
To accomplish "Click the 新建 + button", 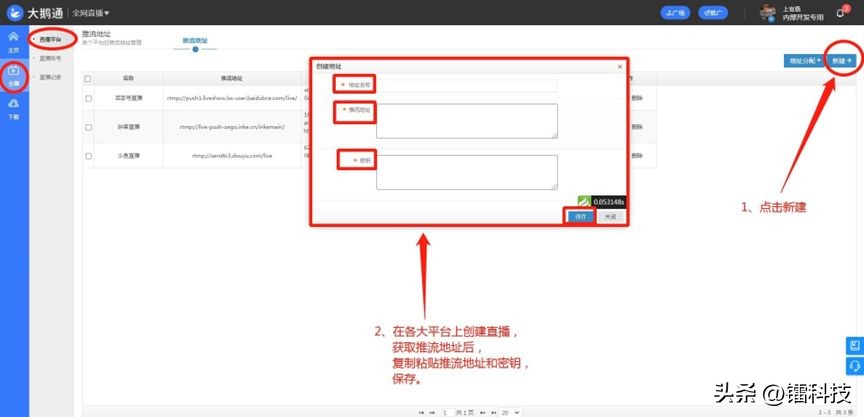I will pos(842,61).
